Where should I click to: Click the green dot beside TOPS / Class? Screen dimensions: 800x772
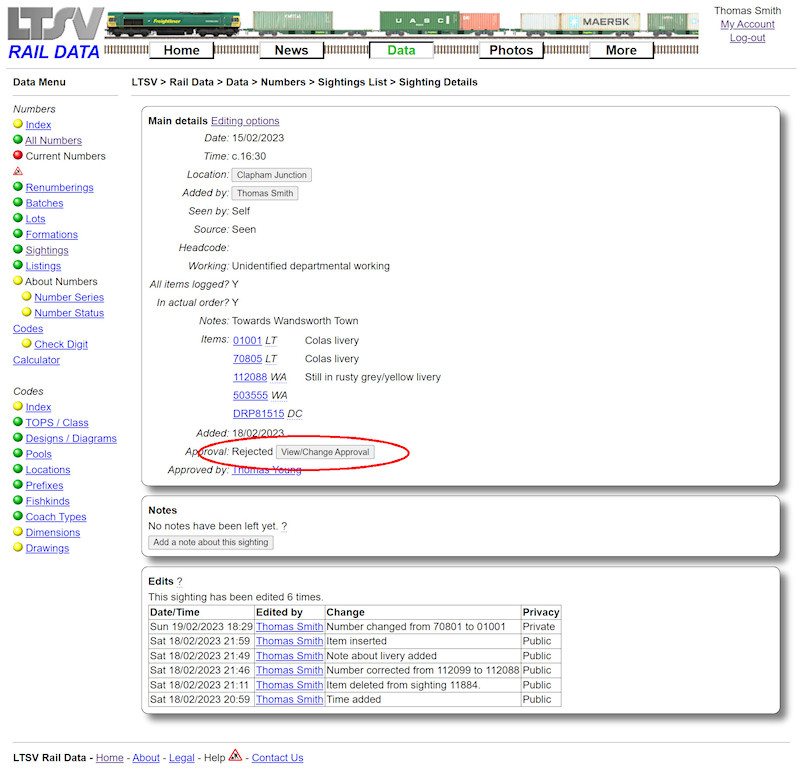click(x=17, y=423)
